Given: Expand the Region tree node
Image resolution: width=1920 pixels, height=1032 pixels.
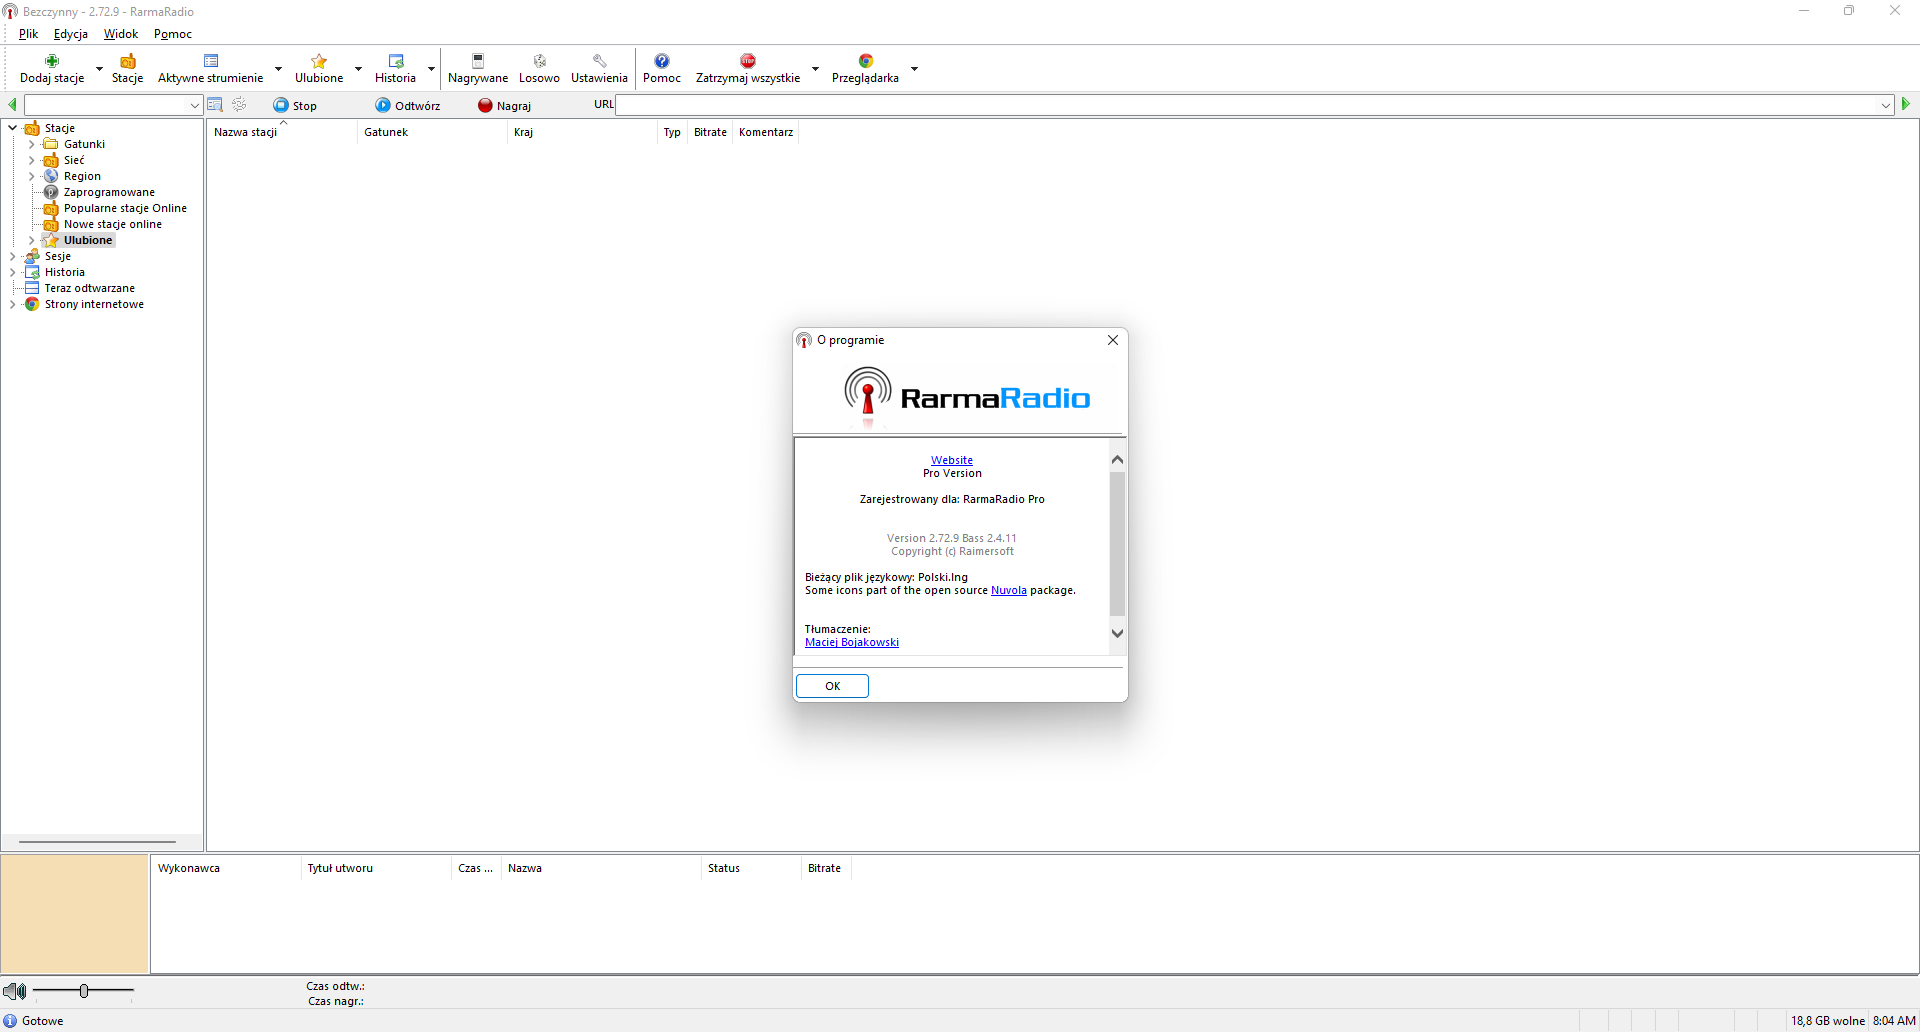Looking at the screenshot, I should 31,176.
